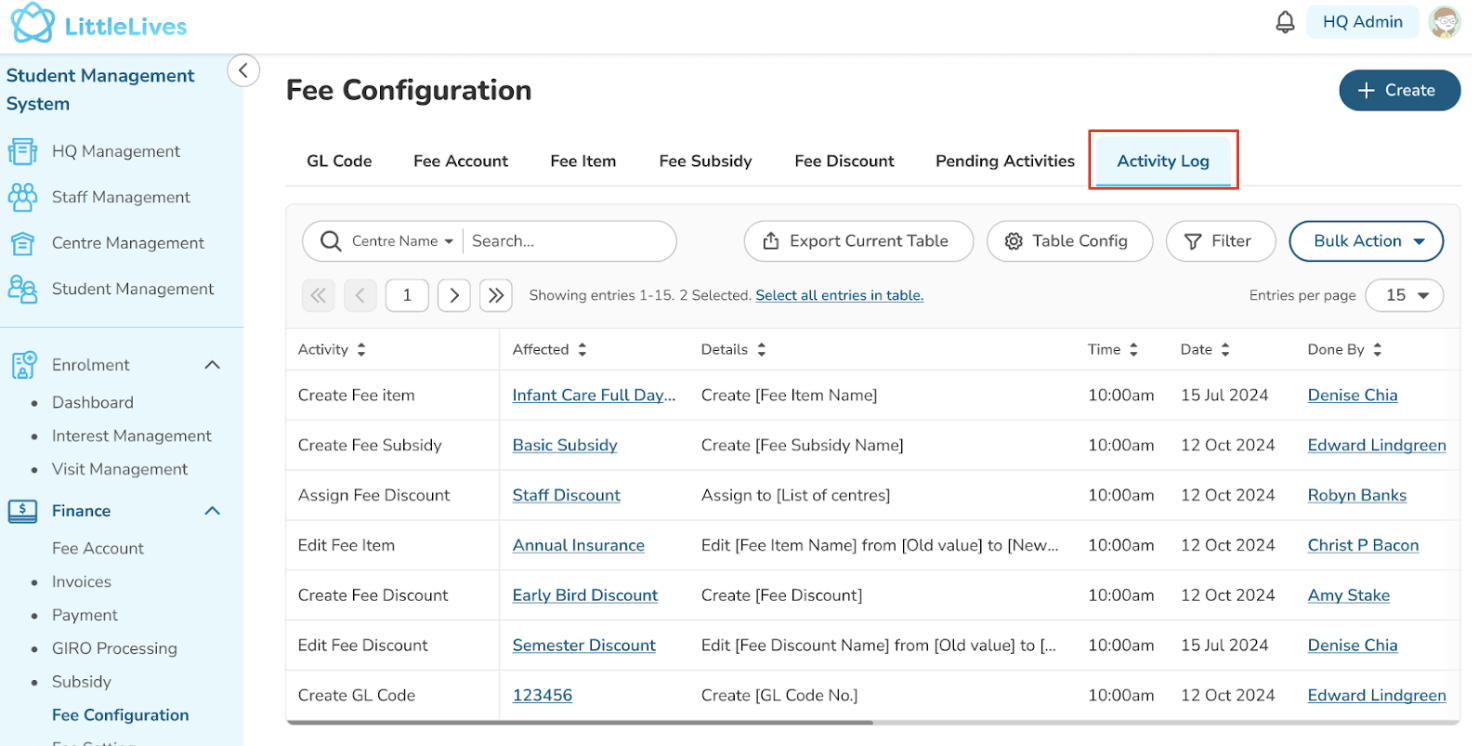Screen dimensions: 1472x746
Task: Click the notification bell icon
Action: point(1285,22)
